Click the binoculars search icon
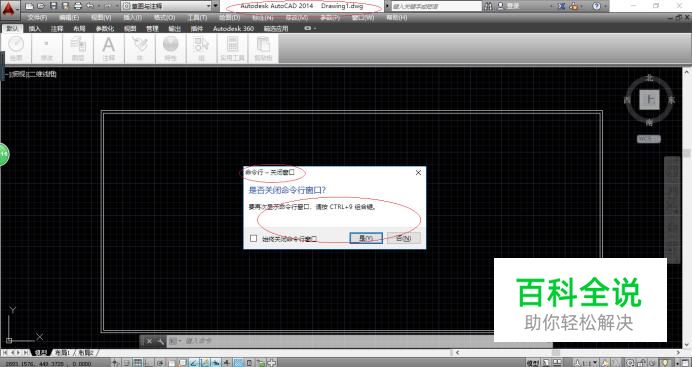This screenshot has height=367, width=692. pos(489,6)
